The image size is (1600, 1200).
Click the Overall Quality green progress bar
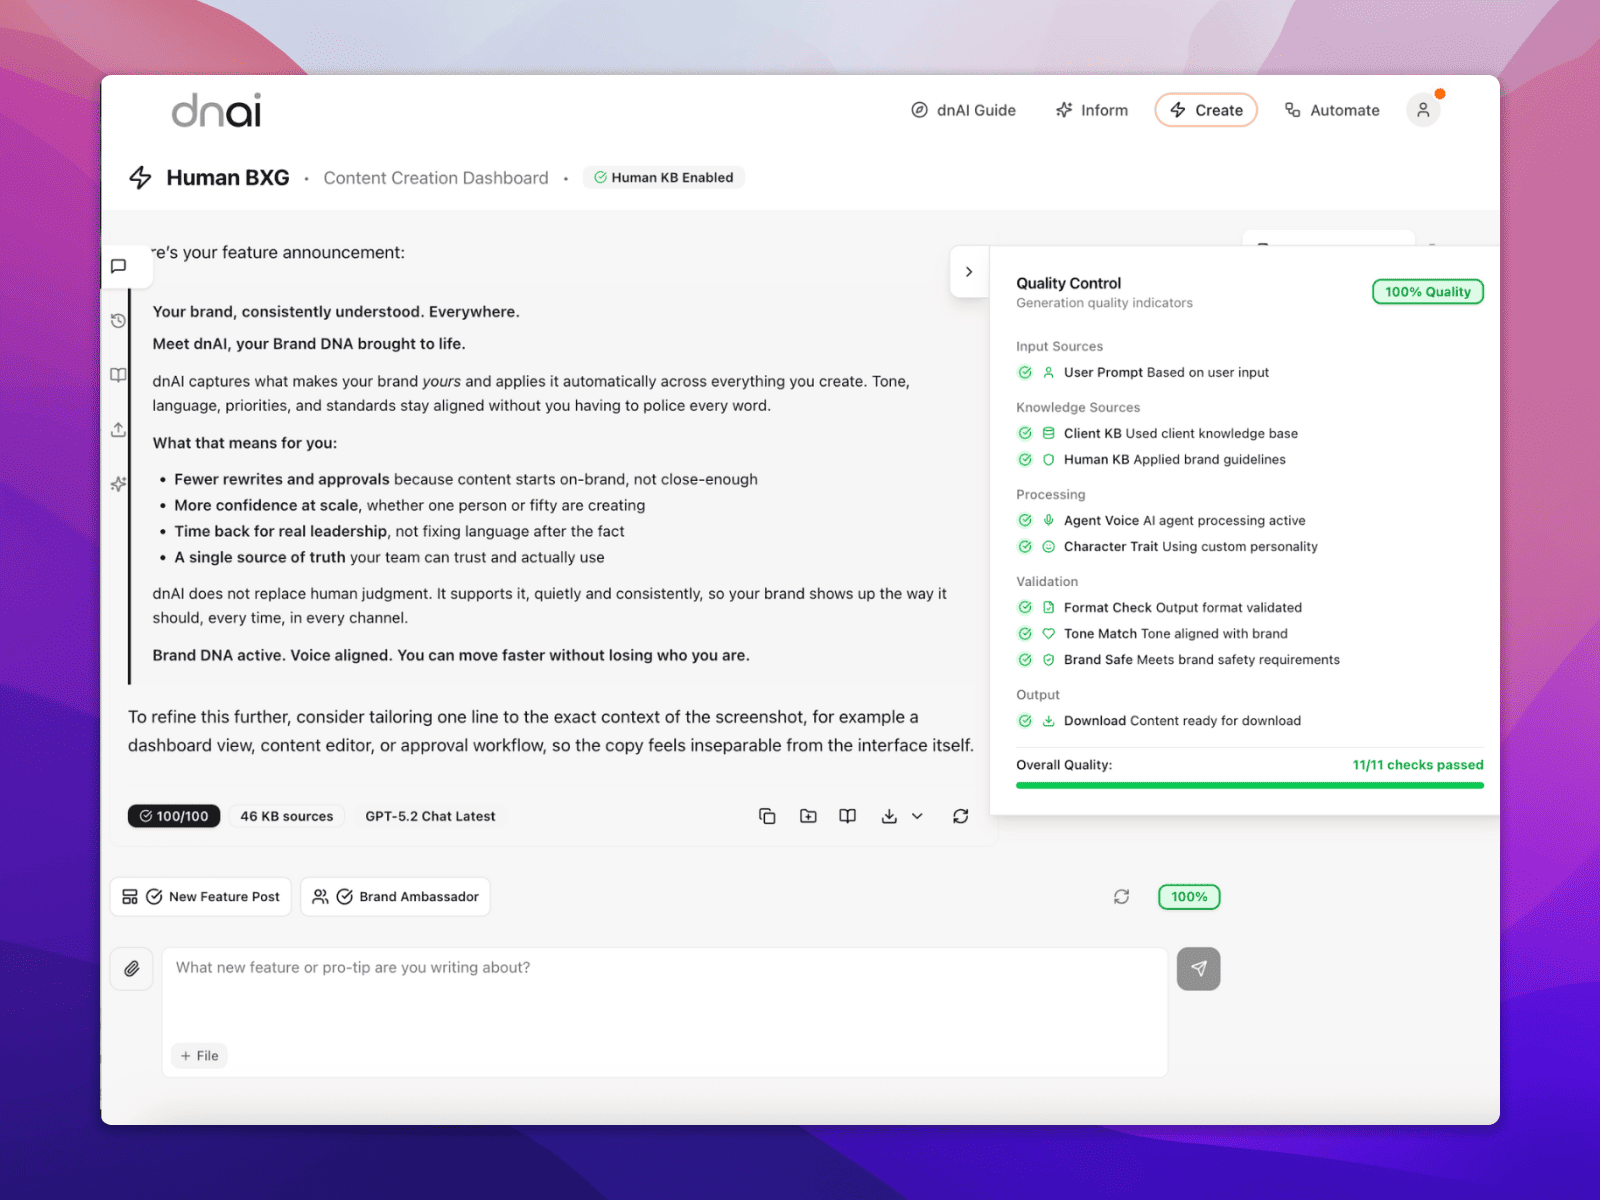pos(1249,786)
